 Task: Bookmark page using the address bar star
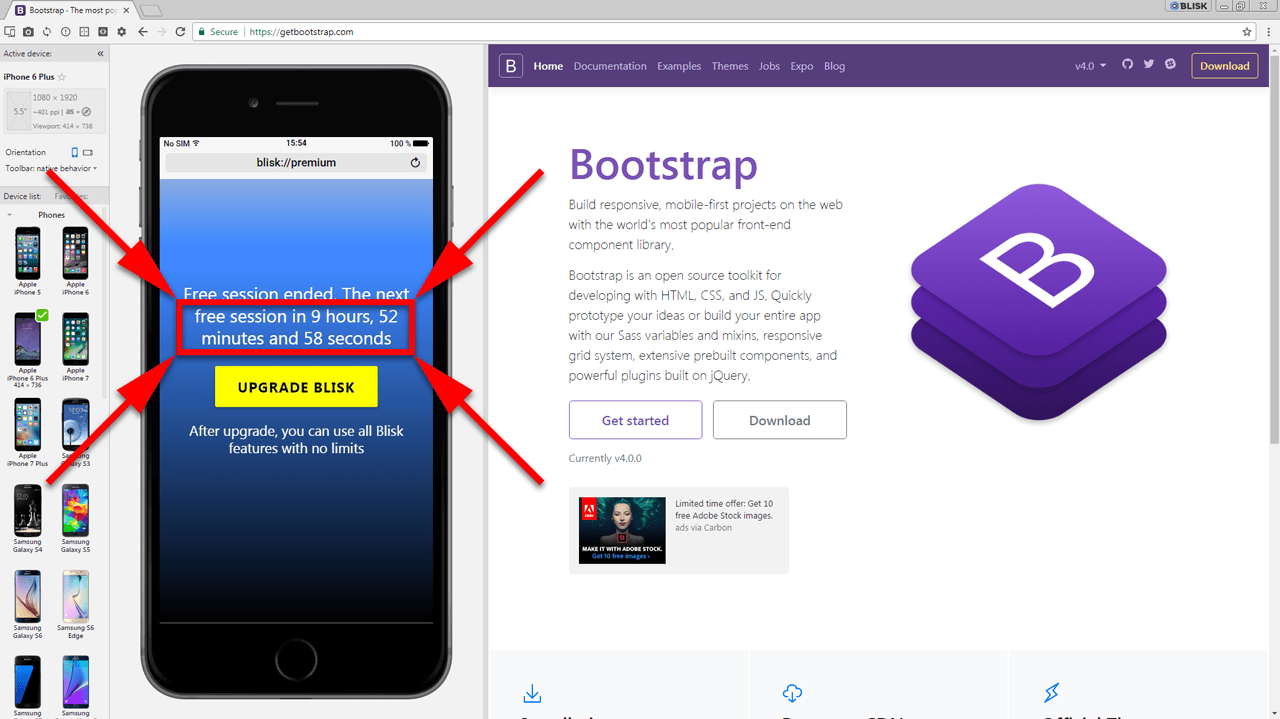(x=1247, y=32)
